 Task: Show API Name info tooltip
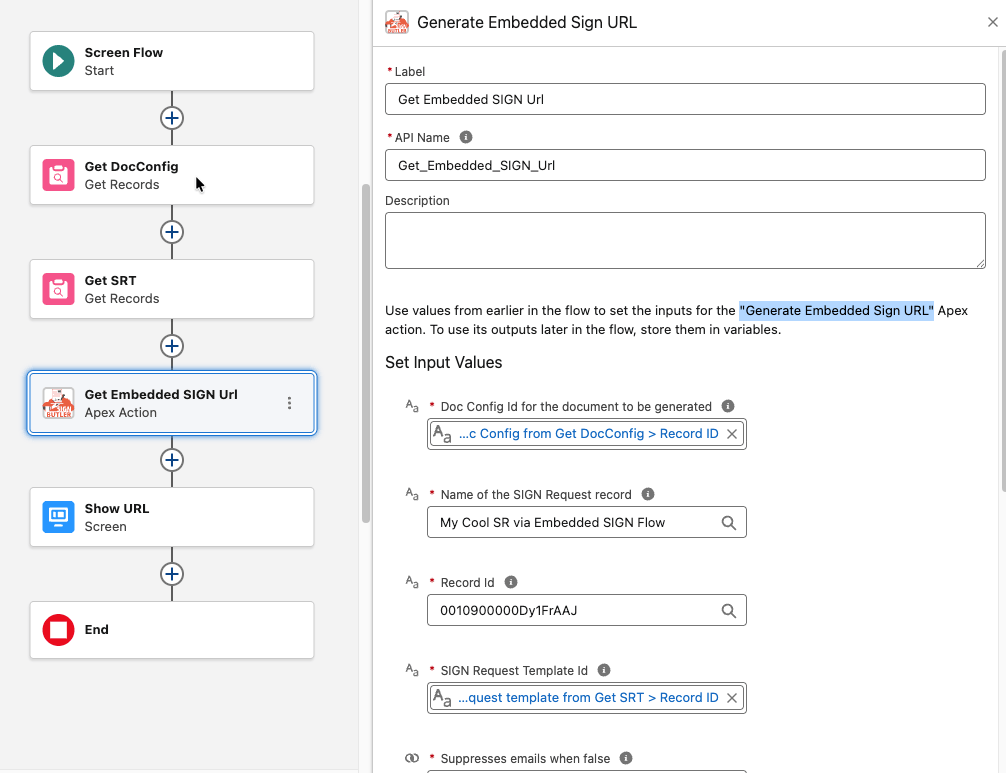pos(466,137)
